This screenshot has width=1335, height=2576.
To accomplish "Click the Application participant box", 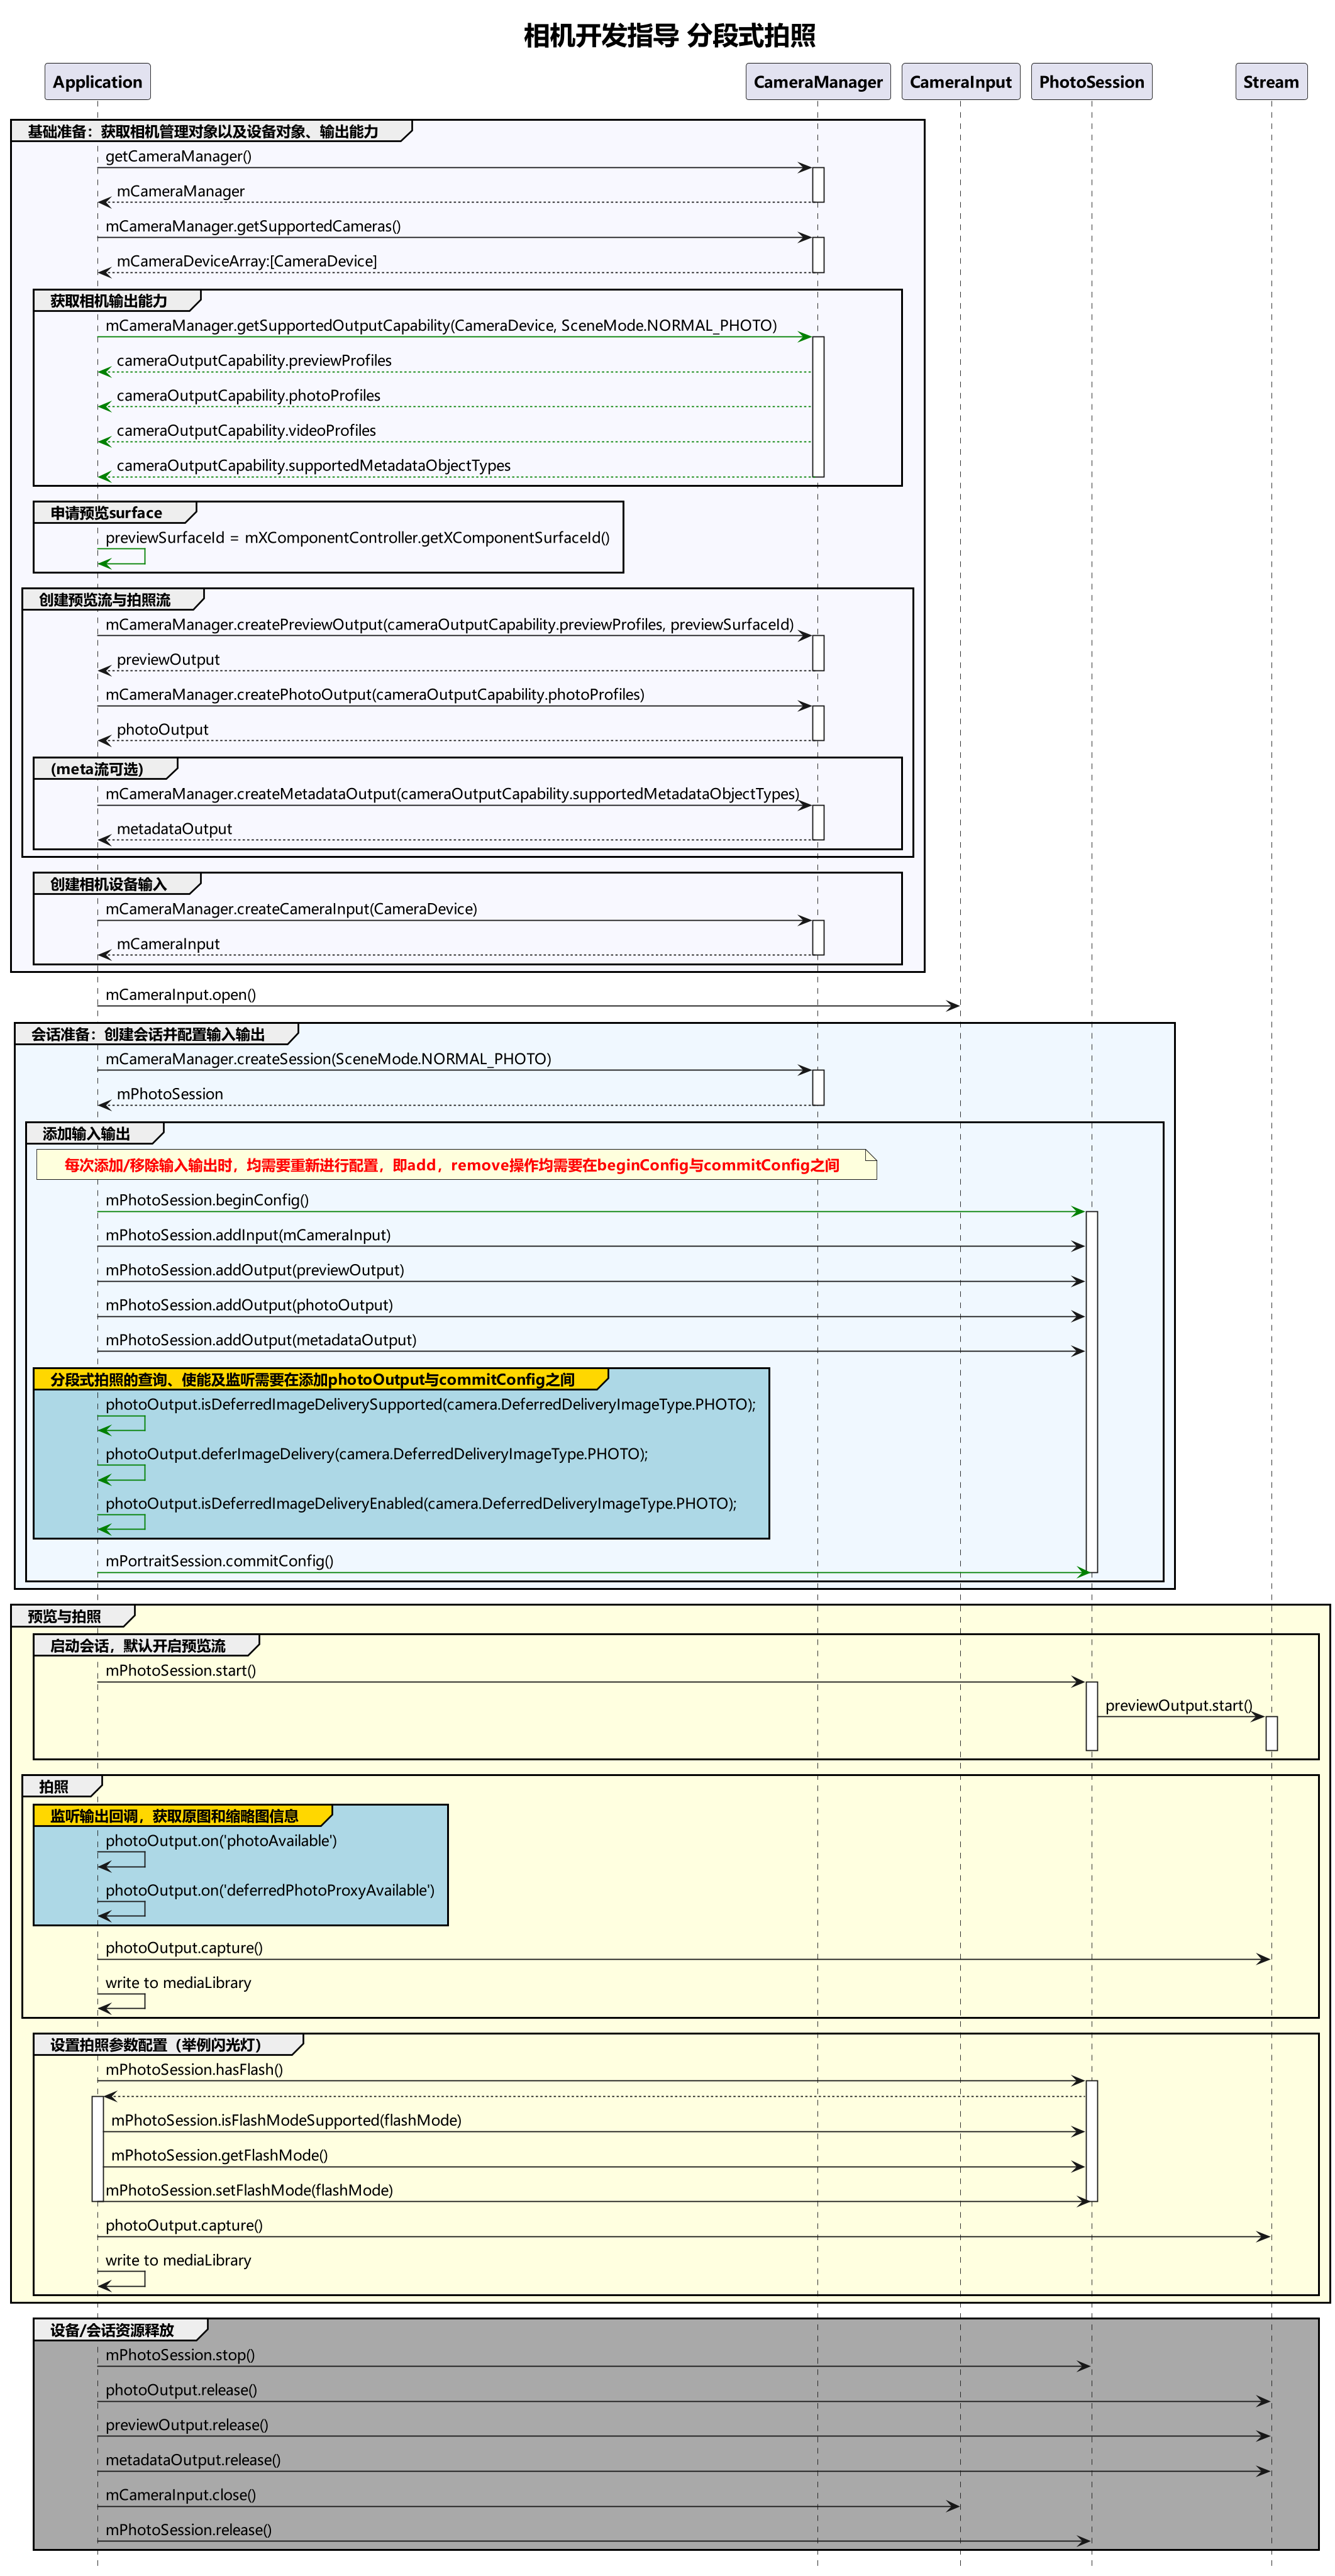I will 97,82.
